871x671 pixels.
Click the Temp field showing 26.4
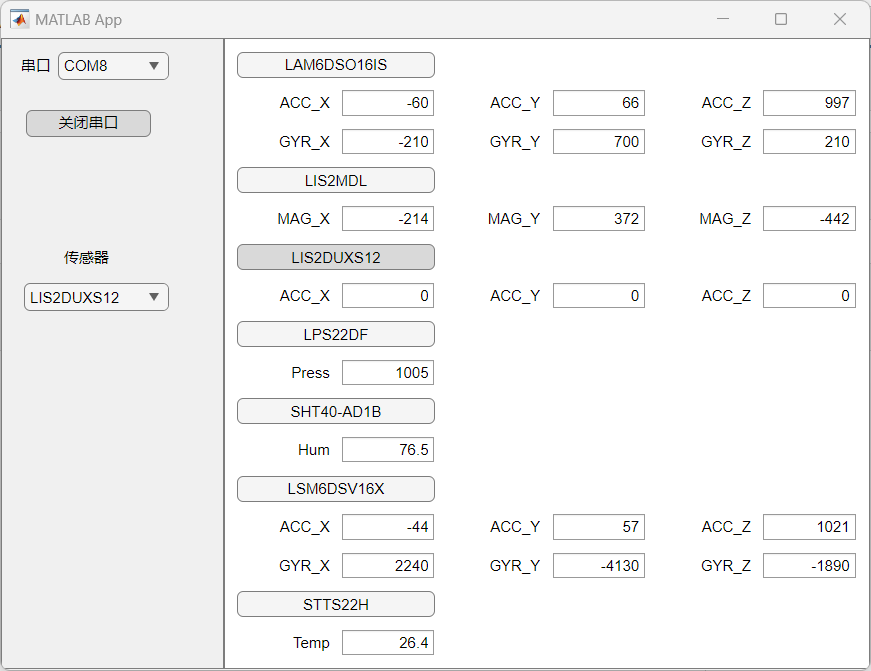(388, 643)
